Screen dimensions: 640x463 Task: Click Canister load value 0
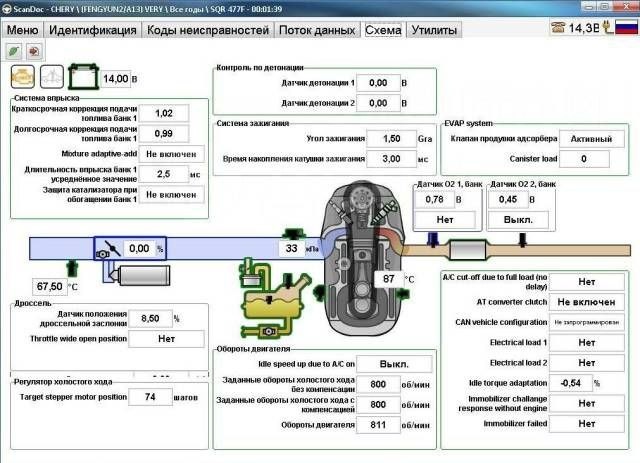[x=584, y=159]
